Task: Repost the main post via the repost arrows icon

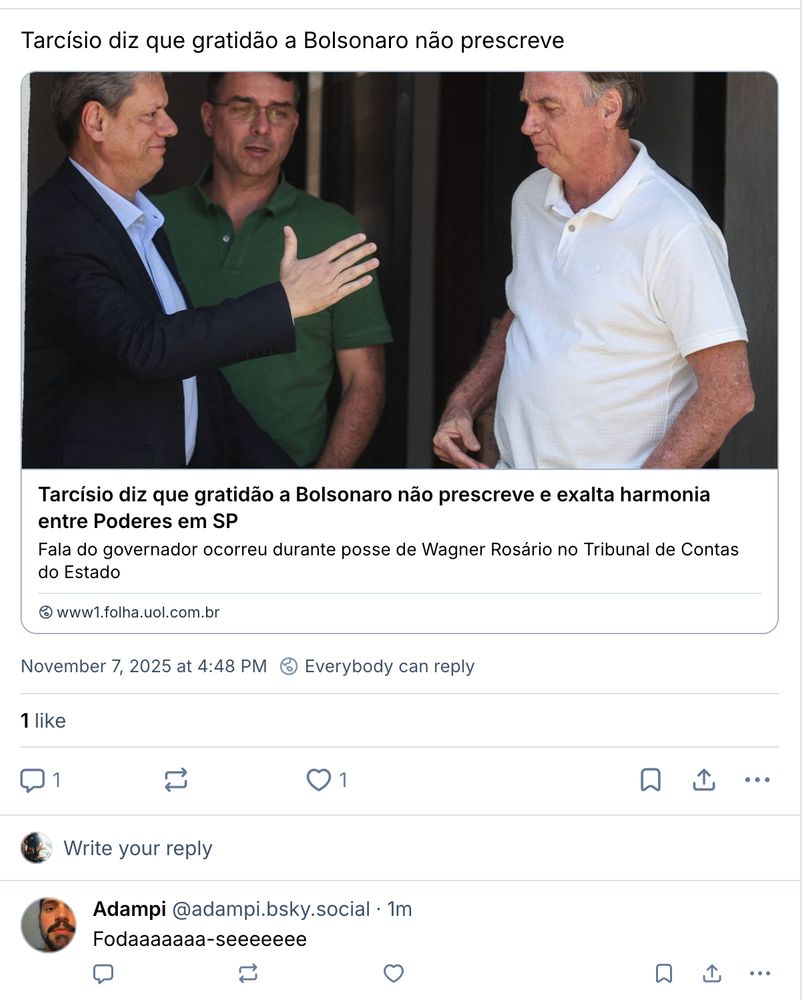Action: [x=176, y=780]
